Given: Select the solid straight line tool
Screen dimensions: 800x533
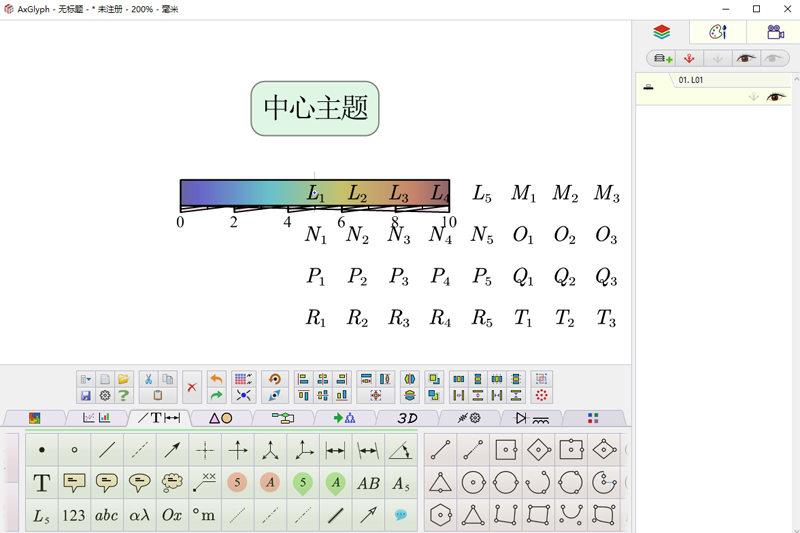Looking at the screenshot, I should pos(107,451).
